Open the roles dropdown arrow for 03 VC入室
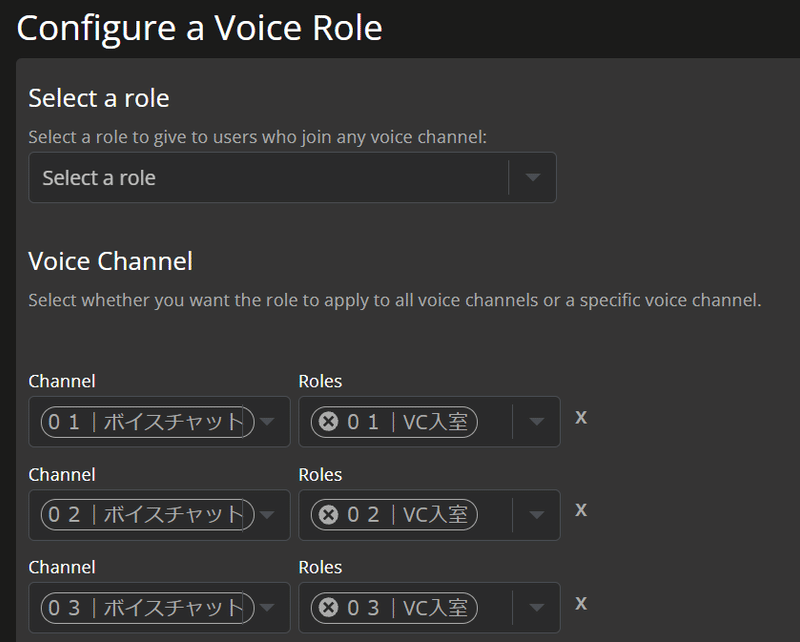Viewport: 800px width, 642px height. [x=536, y=607]
